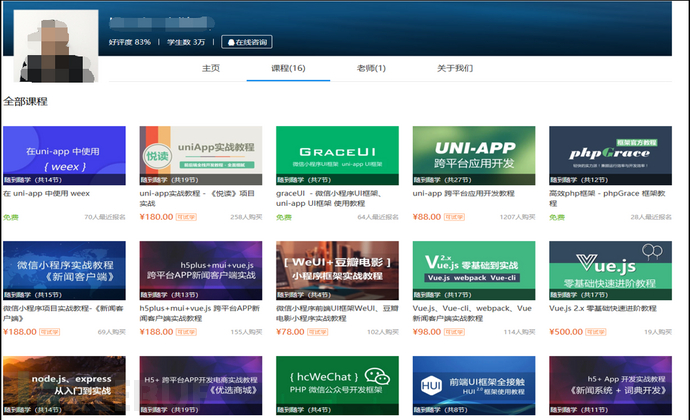
Task: Open the HUI 前端UI框架全接触 thumbnail
Action: click(x=474, y=385)
